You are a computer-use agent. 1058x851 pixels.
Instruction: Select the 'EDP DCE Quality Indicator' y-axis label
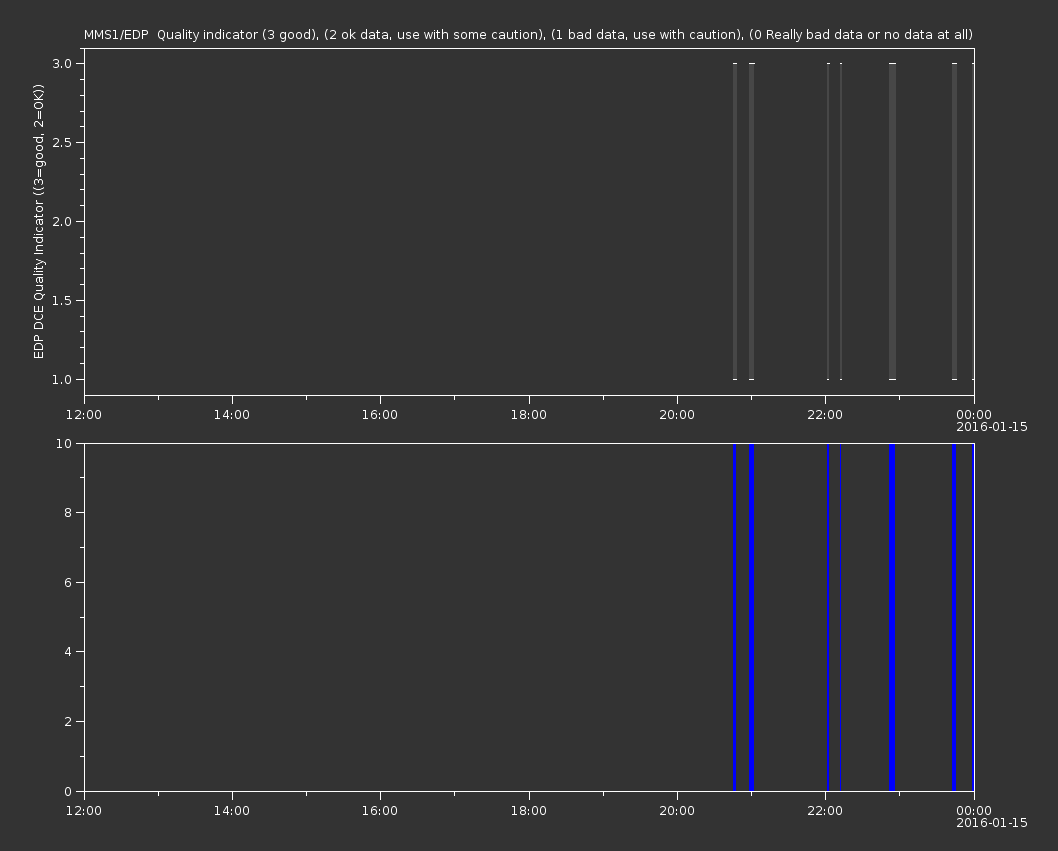(x=38, y=221)
